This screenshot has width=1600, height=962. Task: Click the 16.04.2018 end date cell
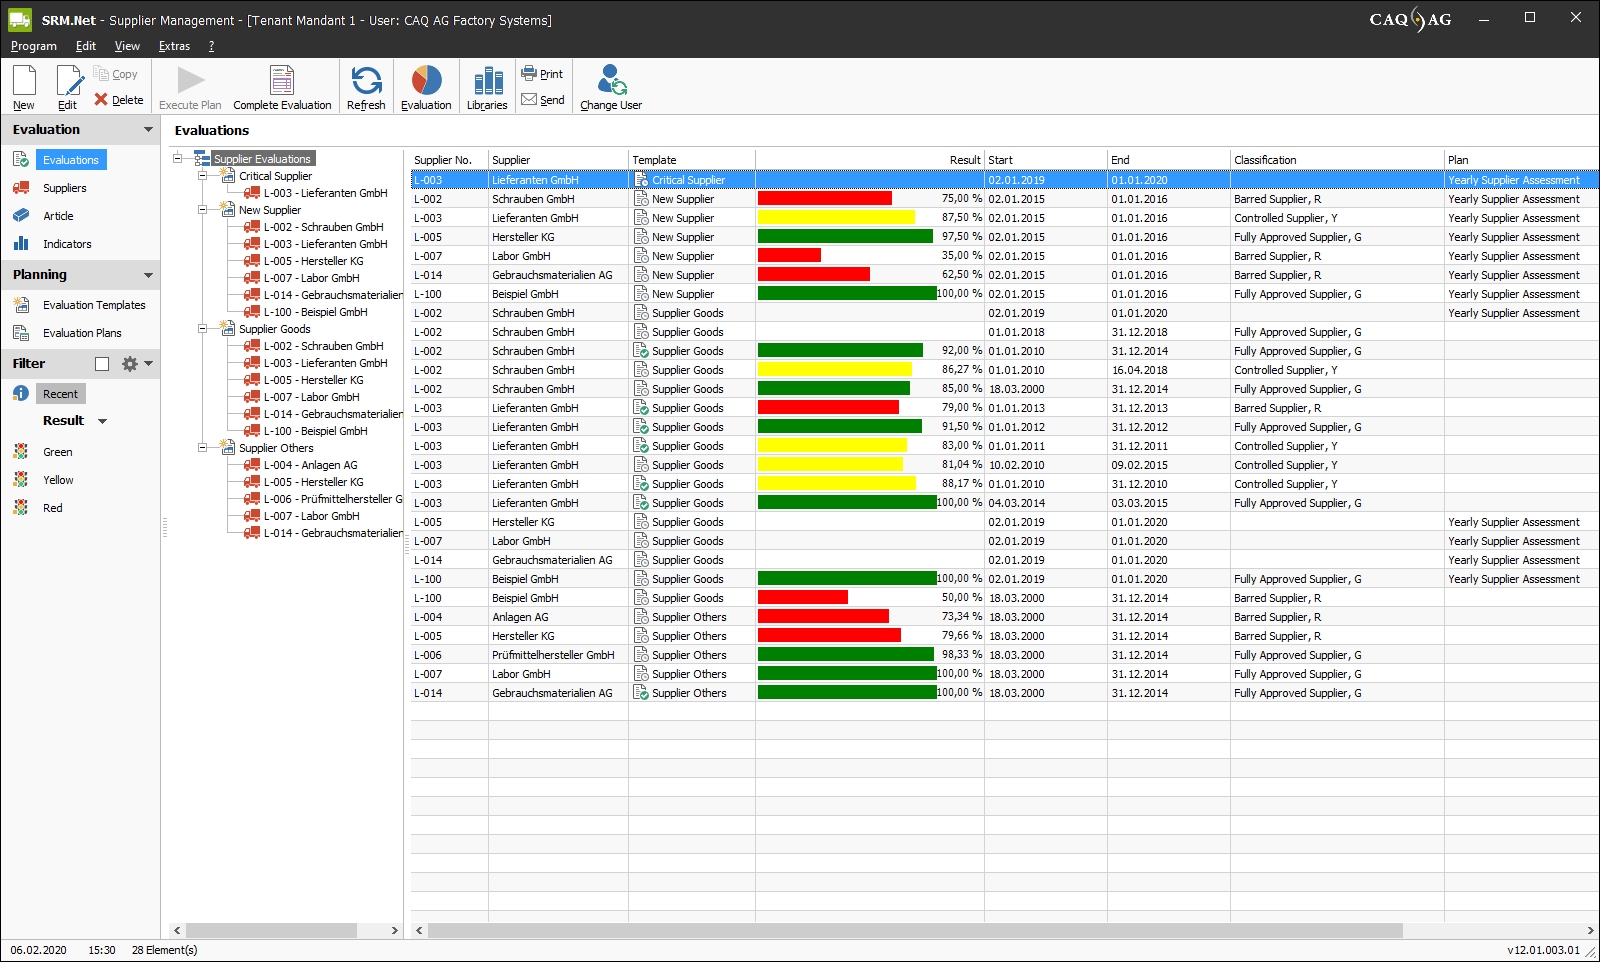pyautogui.click(x=1168, y=370)
